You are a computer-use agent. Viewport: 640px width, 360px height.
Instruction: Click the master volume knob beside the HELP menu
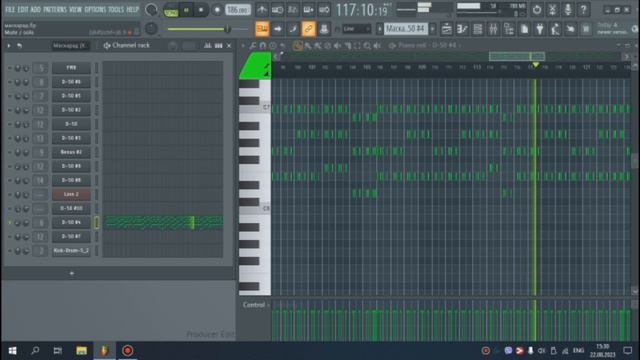(151, 10)
